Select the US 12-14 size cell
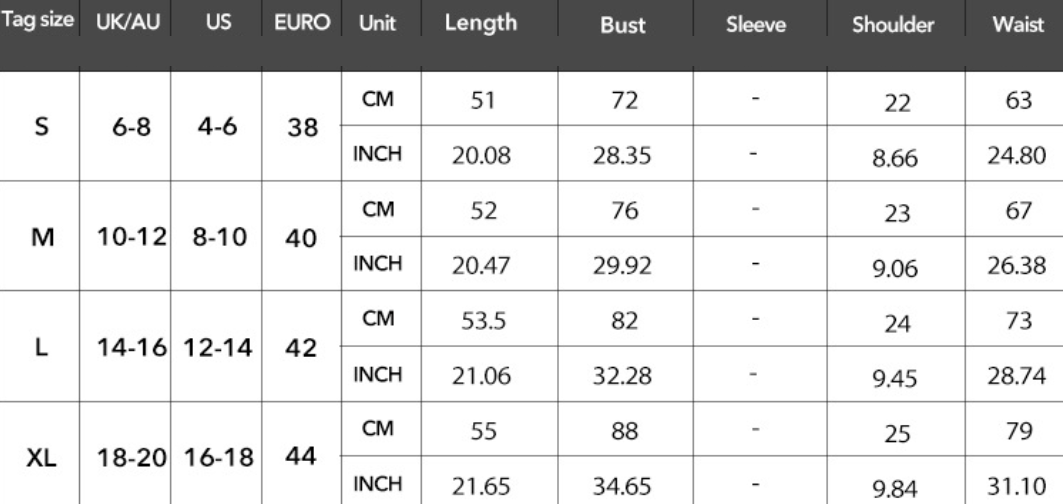The height and width of the screenshot is (504, 1063). pyautogui.click(x=218, y=349)
